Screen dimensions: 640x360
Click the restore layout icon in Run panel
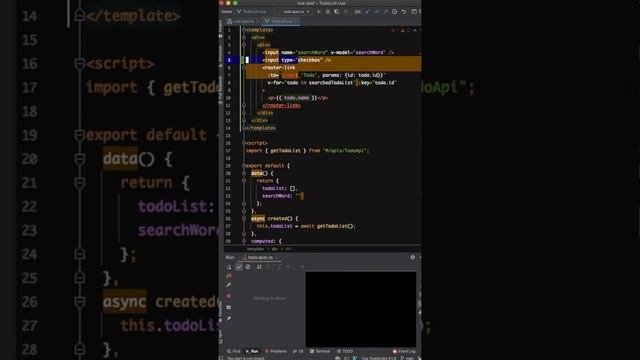(x=229, y=307)
